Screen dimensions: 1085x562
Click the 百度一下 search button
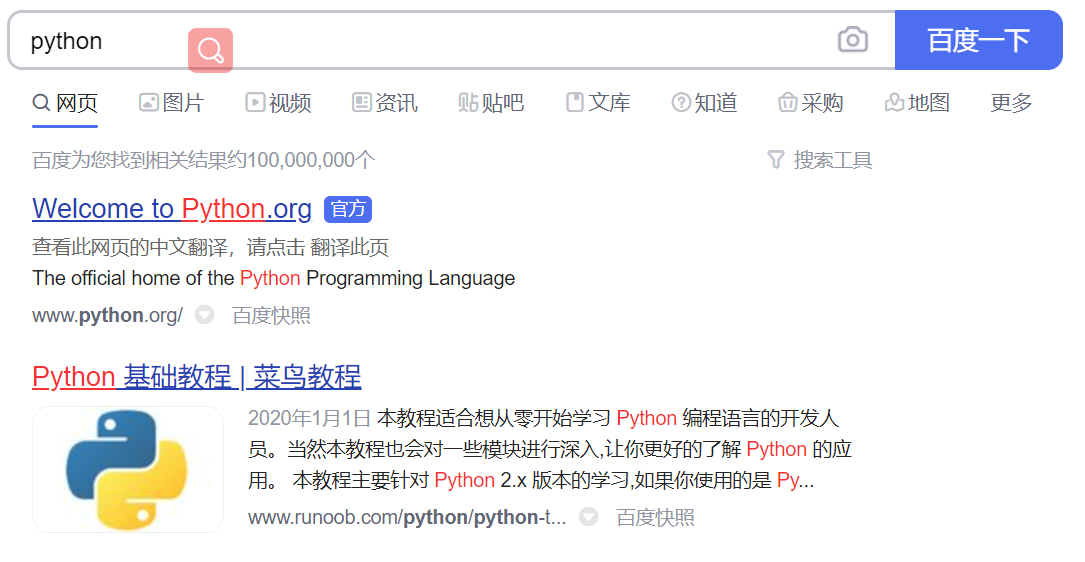[x=978, y=40]
